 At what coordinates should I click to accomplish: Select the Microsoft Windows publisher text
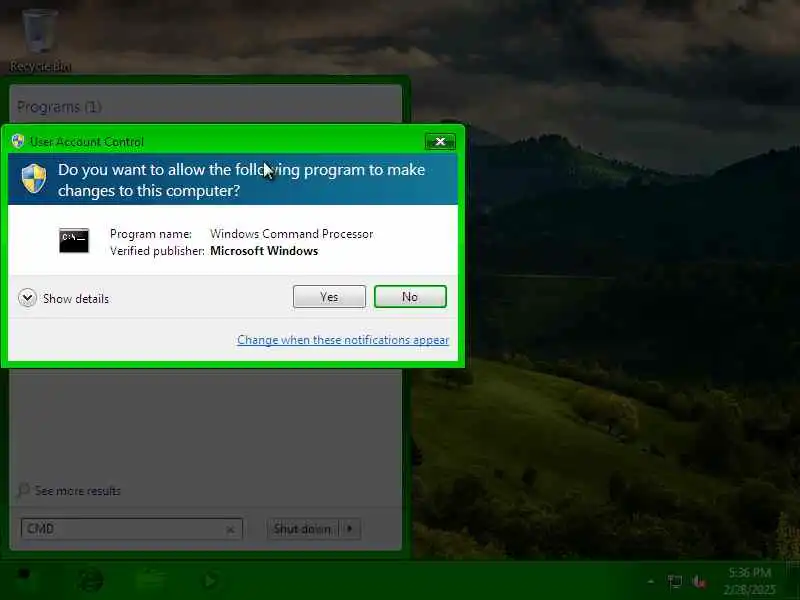(x=264, y=251)
